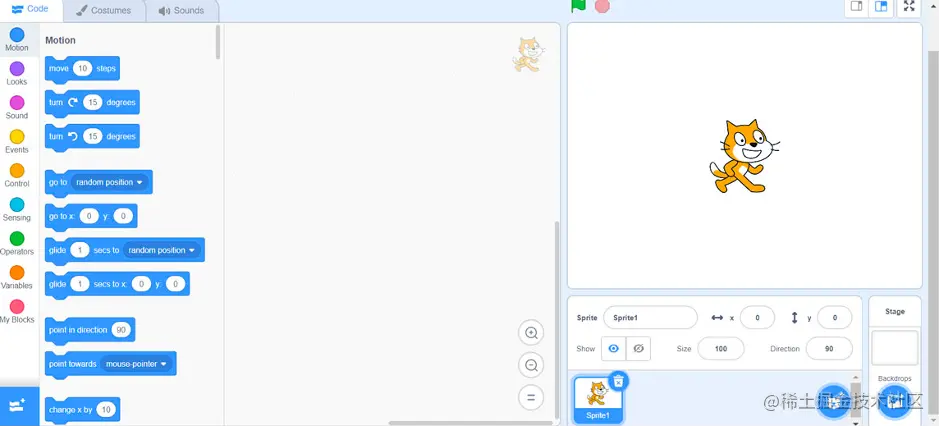Hide the sprite with crossed-eye button
939x427 pixels.
(638, 349)
